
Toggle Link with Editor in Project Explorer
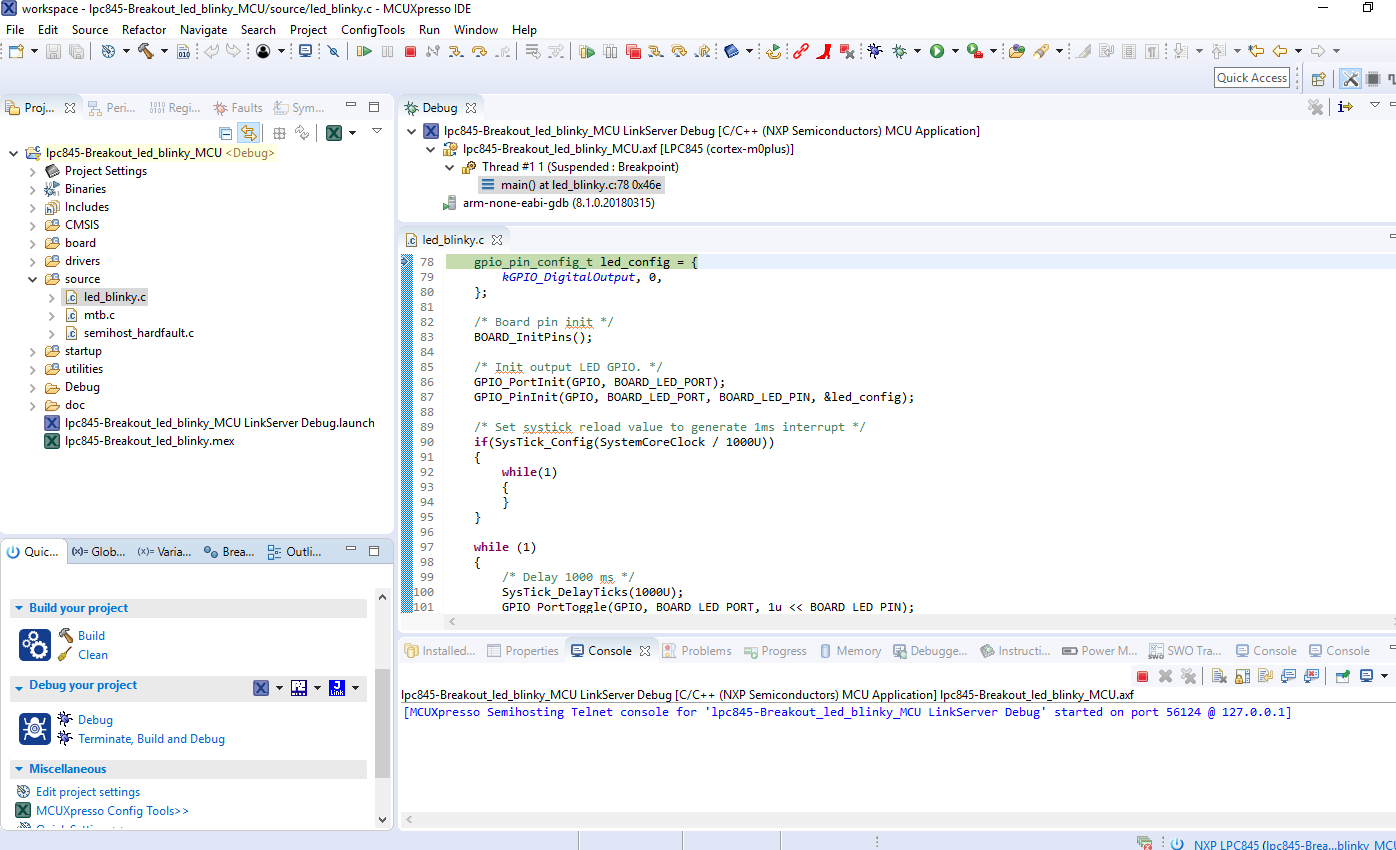coord(248,133)
